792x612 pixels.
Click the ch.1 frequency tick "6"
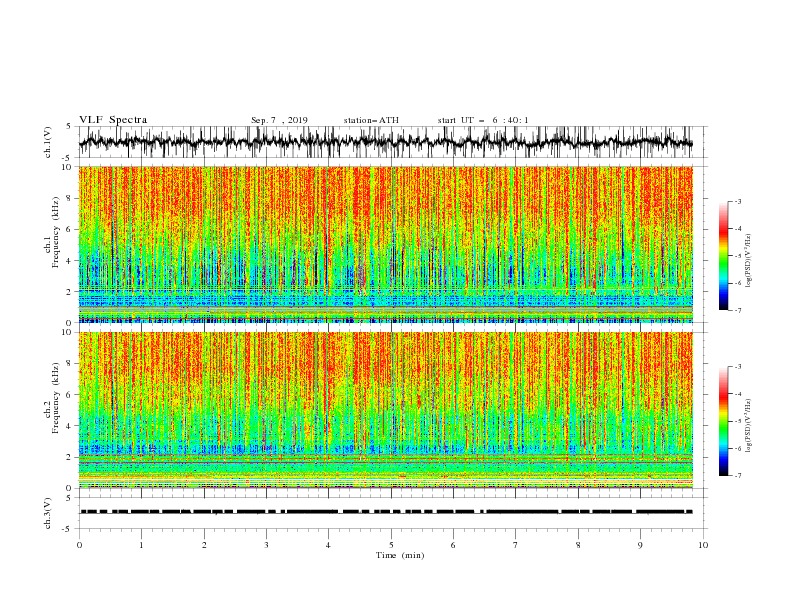pos(69,230)
